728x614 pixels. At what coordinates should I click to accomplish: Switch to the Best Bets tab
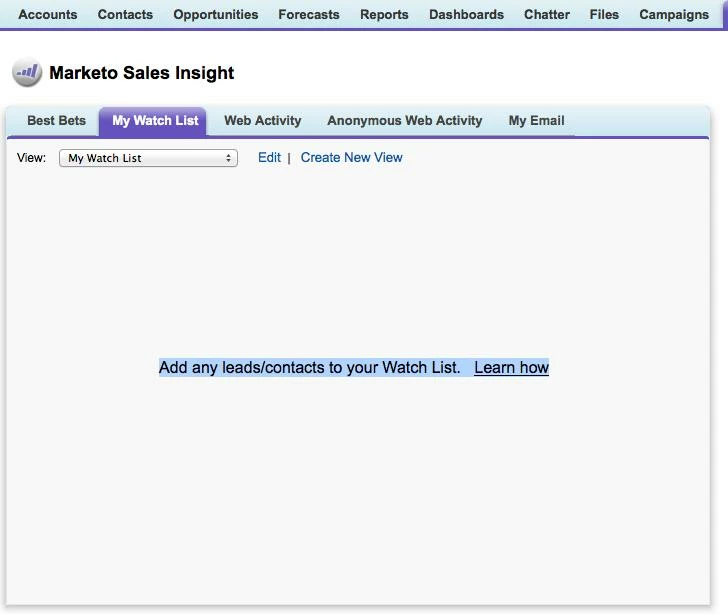coord(57,121)
